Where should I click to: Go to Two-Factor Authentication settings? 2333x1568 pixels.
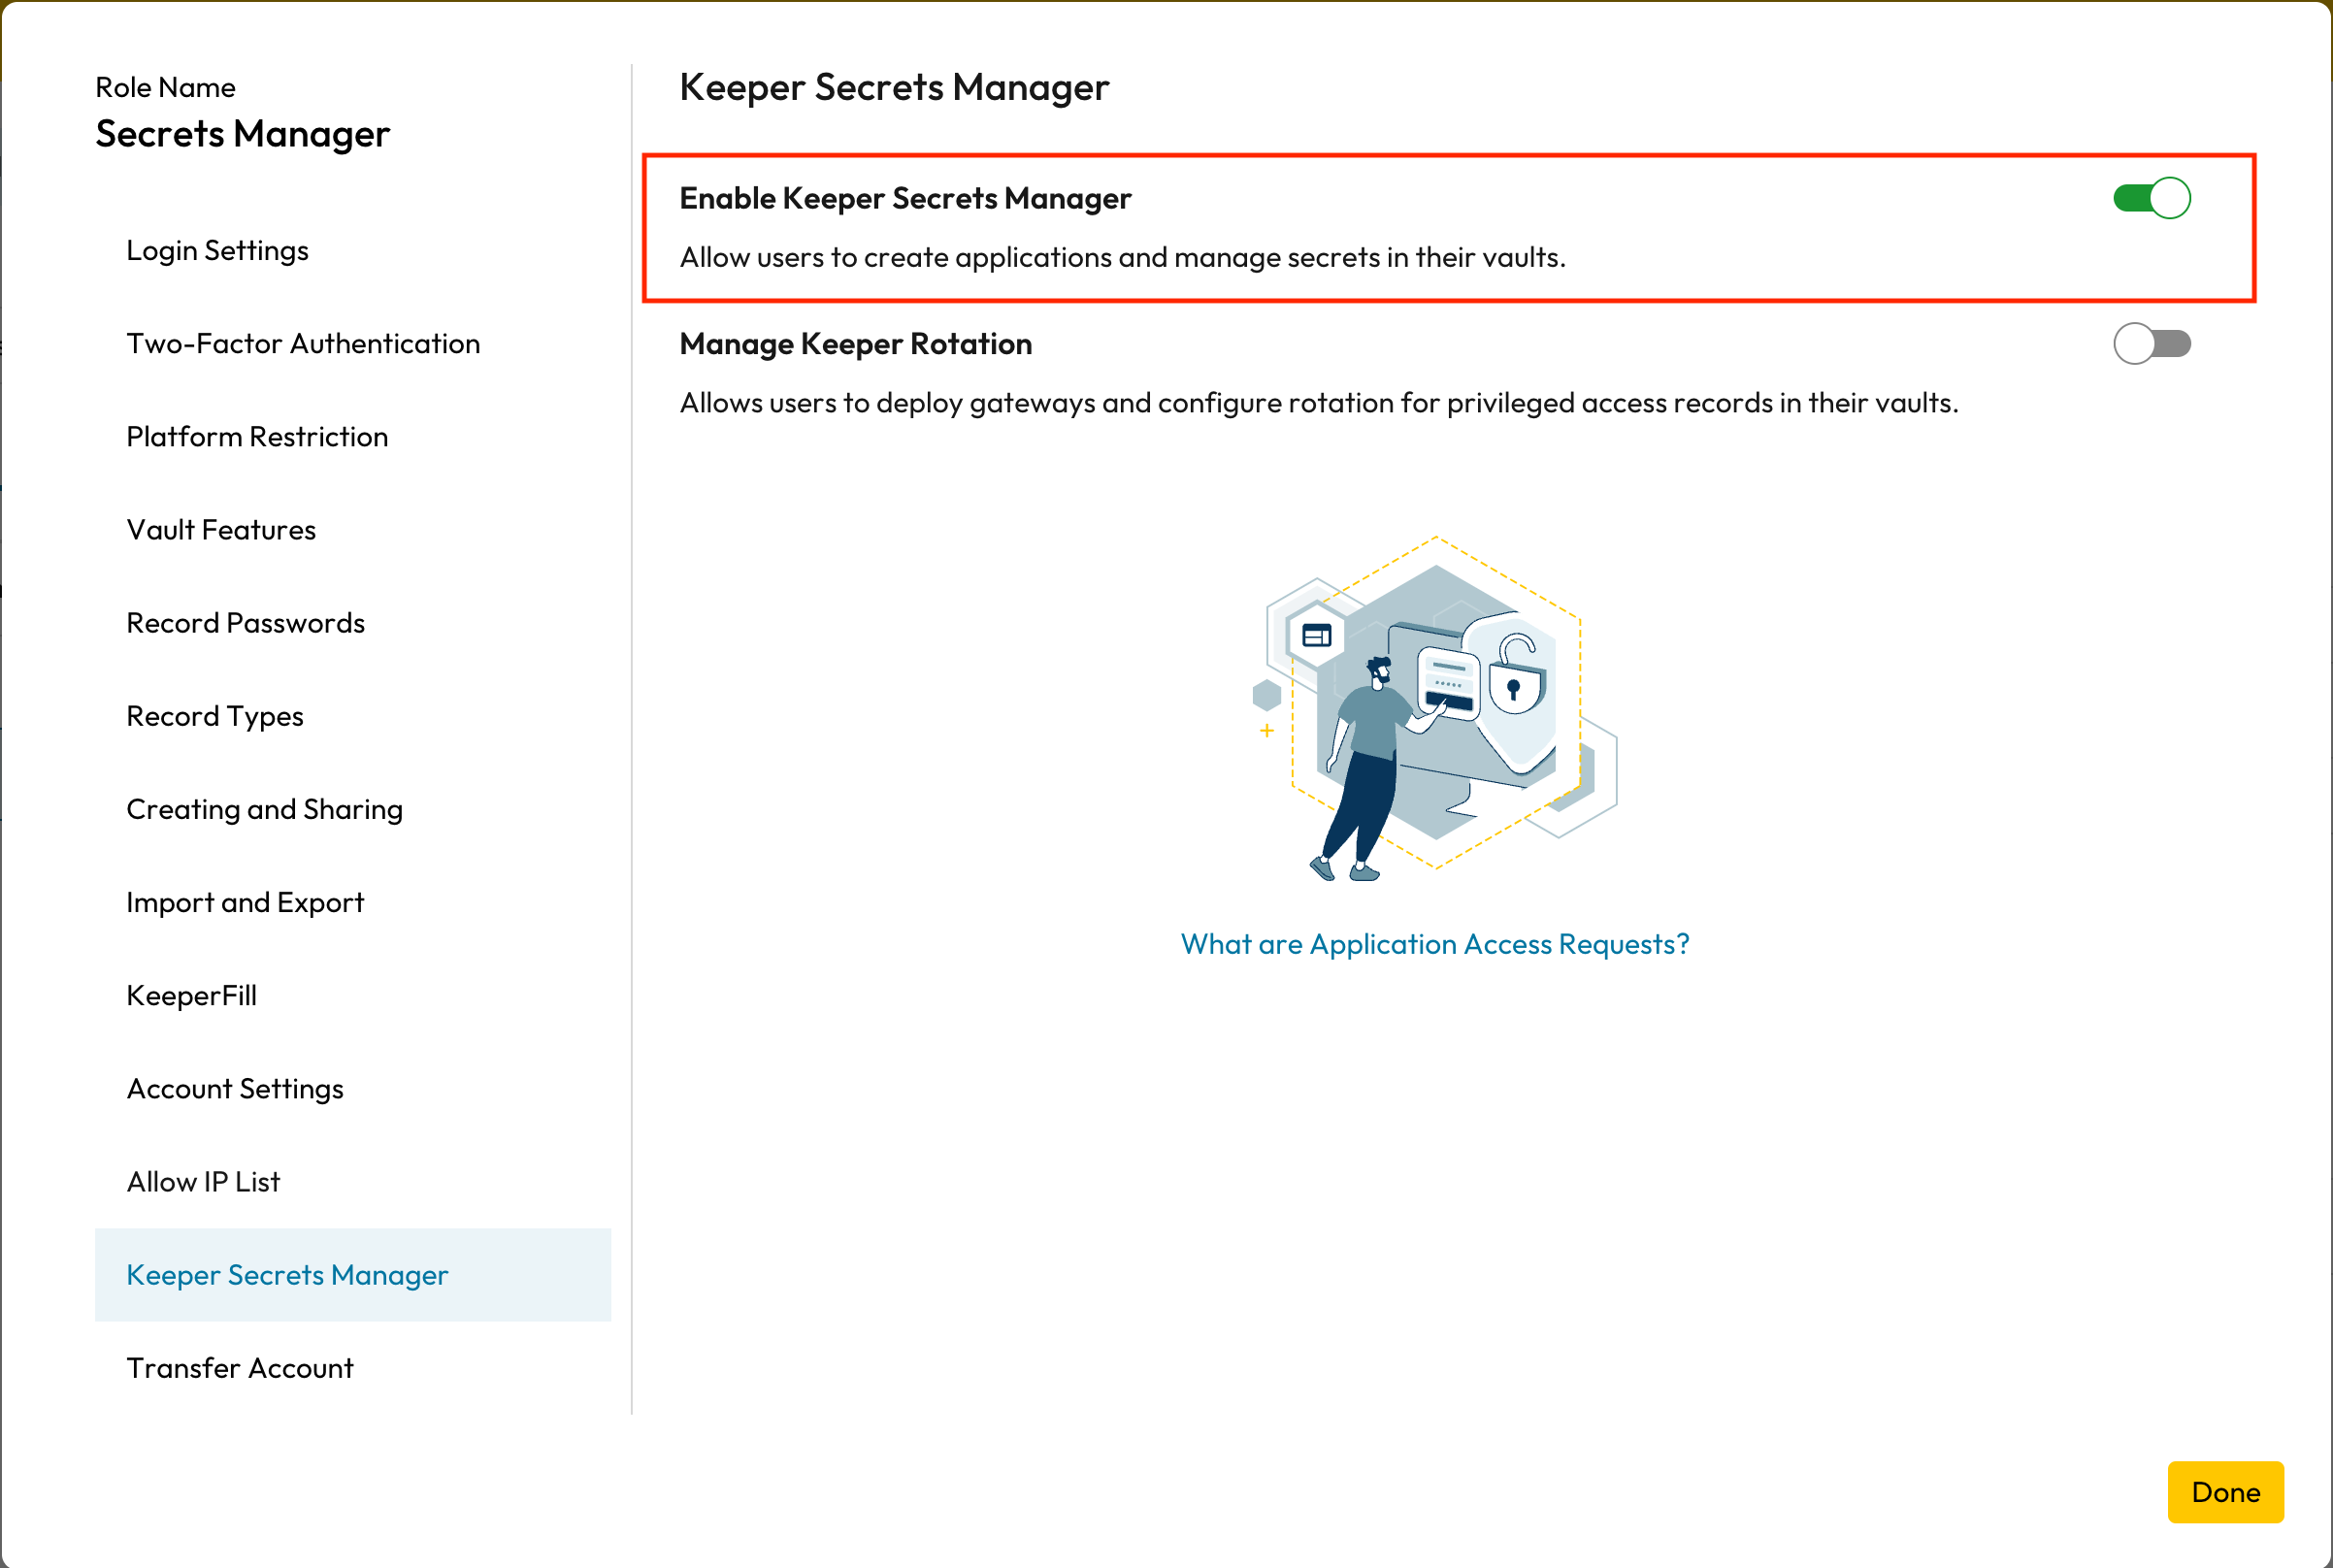(x=303, y=343)
